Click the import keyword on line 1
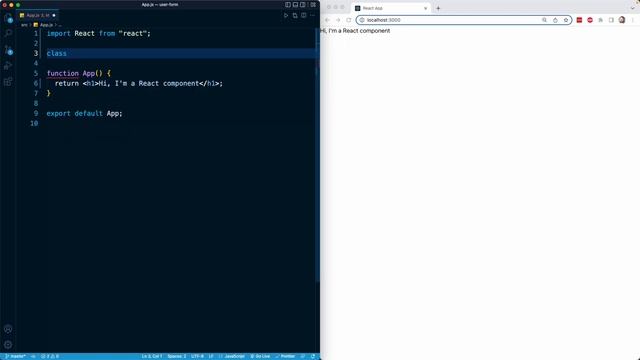The image size is (640, 360). coord(58,33)
